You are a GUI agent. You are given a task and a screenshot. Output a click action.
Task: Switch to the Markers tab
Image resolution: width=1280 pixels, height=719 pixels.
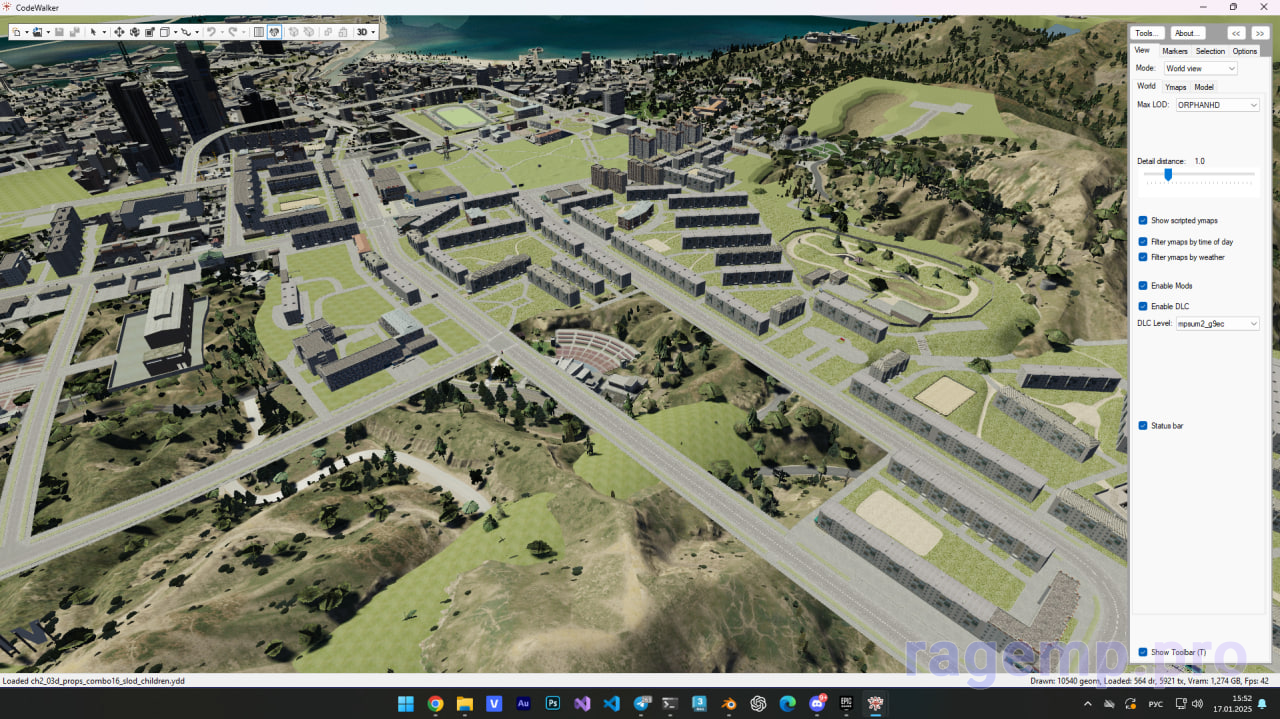coord(1174,51)
